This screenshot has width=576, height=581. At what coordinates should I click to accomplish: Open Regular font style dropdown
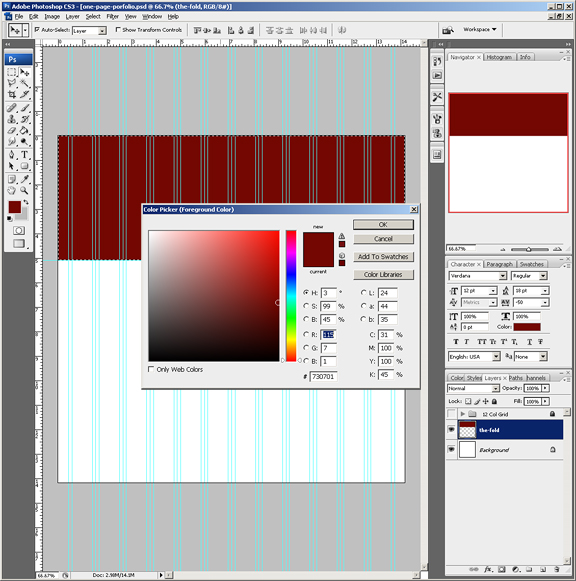pyautogui.click(x=543, y=276)
